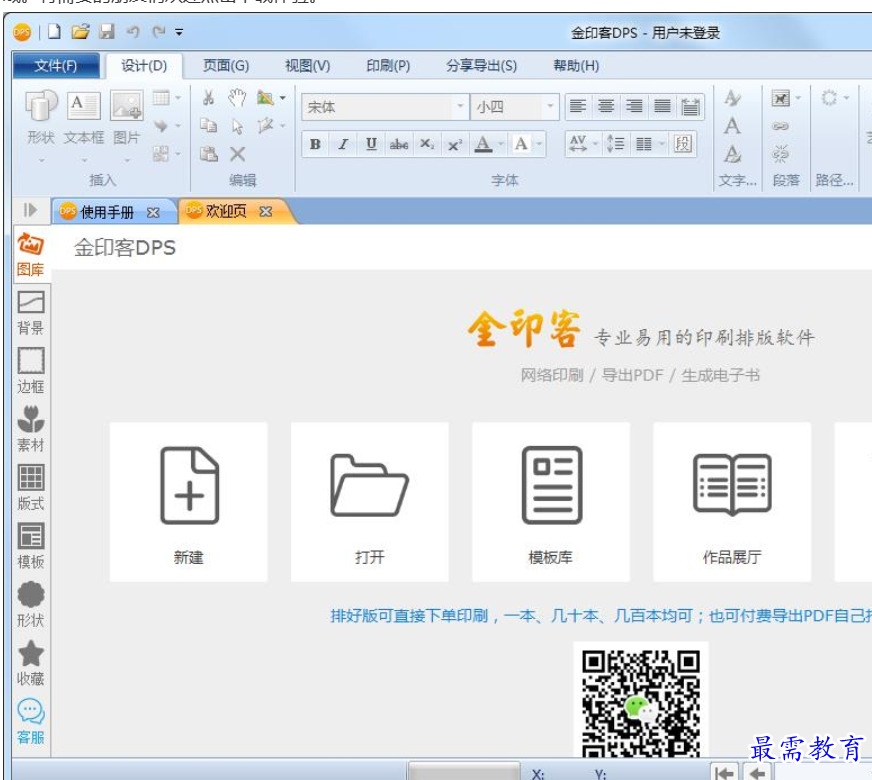
Task: Open the 模板 template sidebar panel
Action: pyautogui.click(x=31, y=547)
